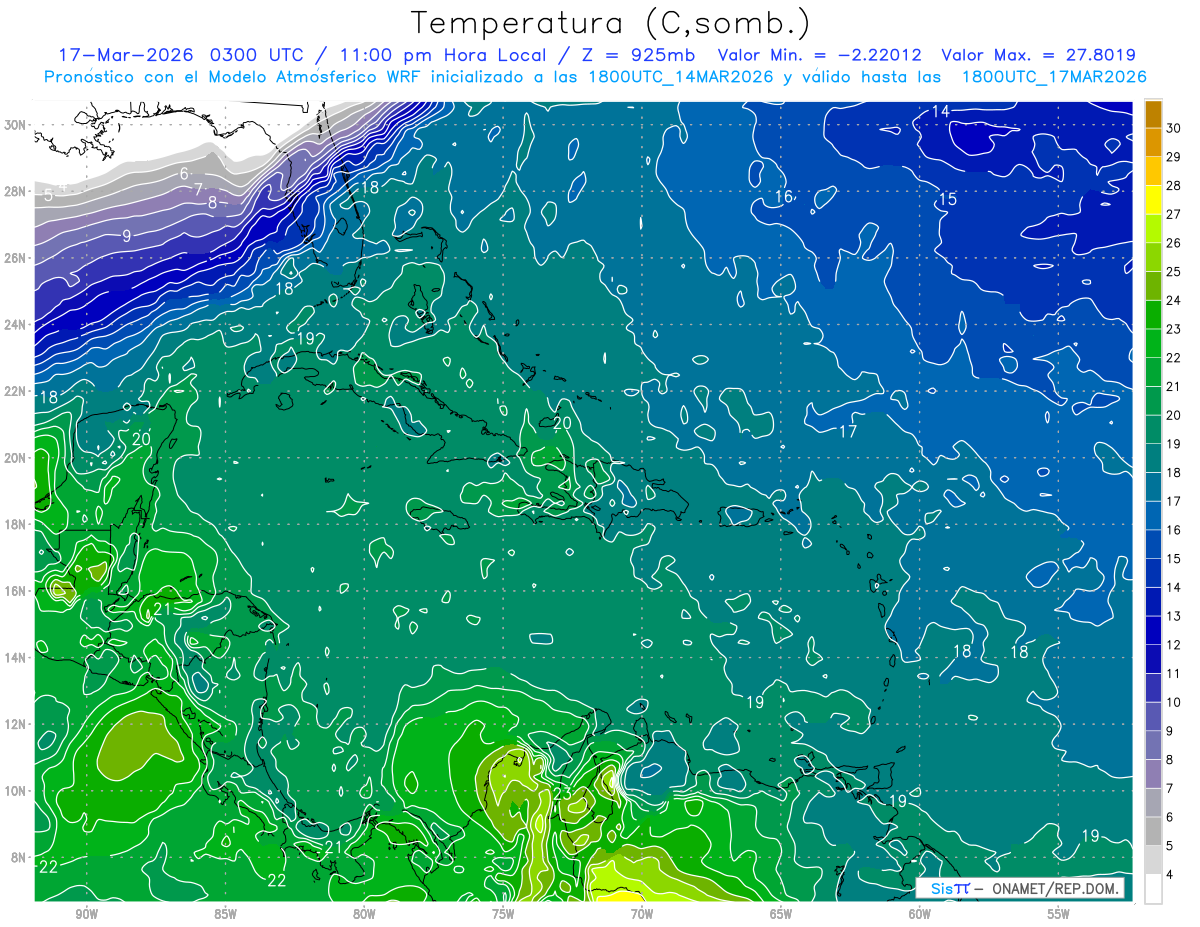Image resolution: width=1200 pixels, height=927 pixels.
Task: Click the 16N latitude axis label
Action: tap(17, 591)
